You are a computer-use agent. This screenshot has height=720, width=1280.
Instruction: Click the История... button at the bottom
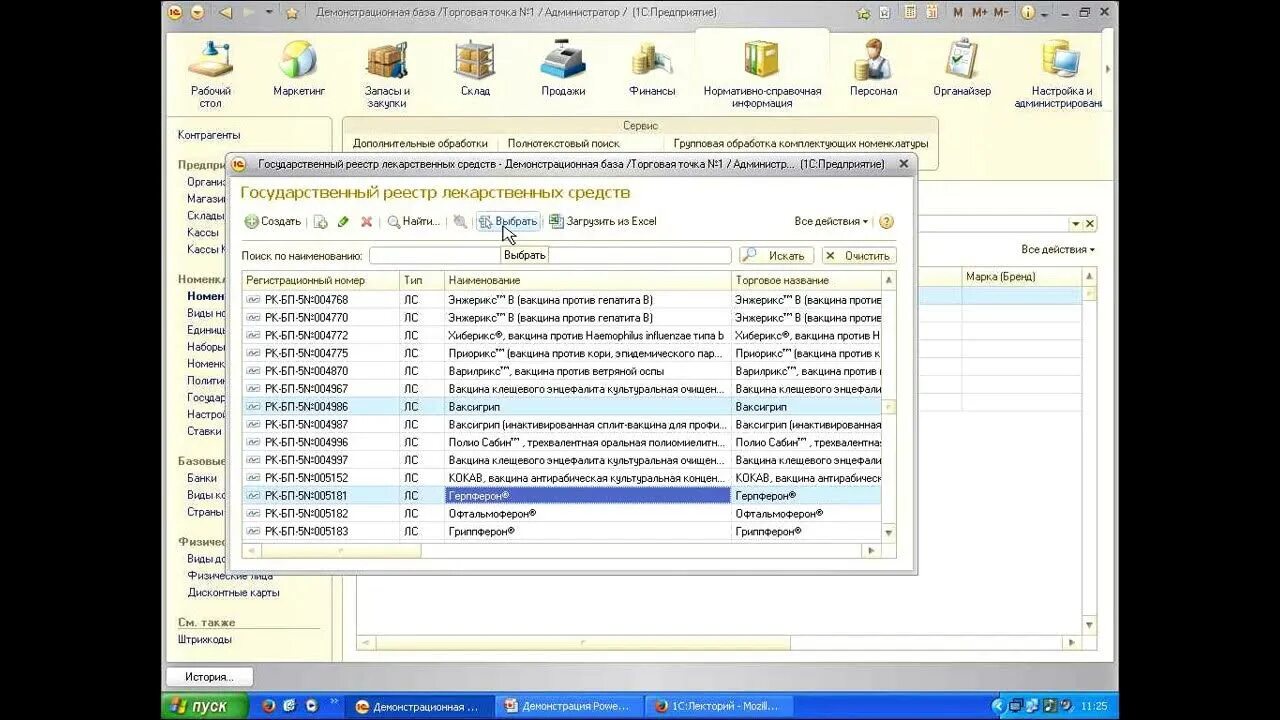209,677
